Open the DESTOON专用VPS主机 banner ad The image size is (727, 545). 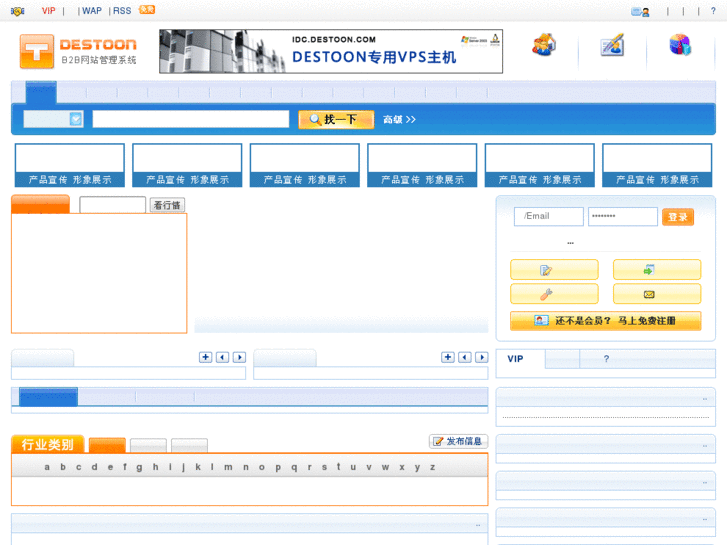[331, 51]
